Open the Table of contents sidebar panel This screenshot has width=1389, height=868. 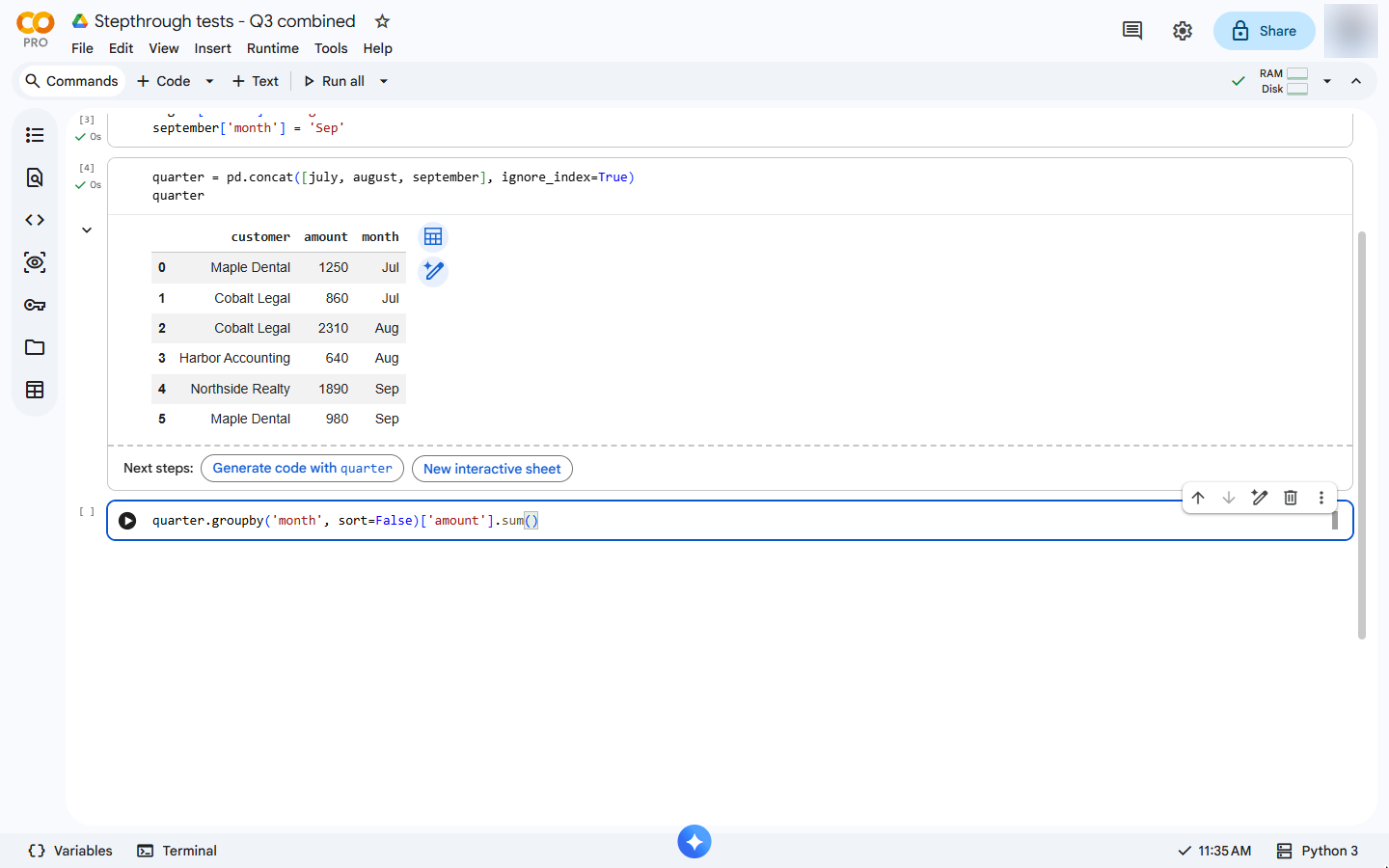(x=35, y=135)
